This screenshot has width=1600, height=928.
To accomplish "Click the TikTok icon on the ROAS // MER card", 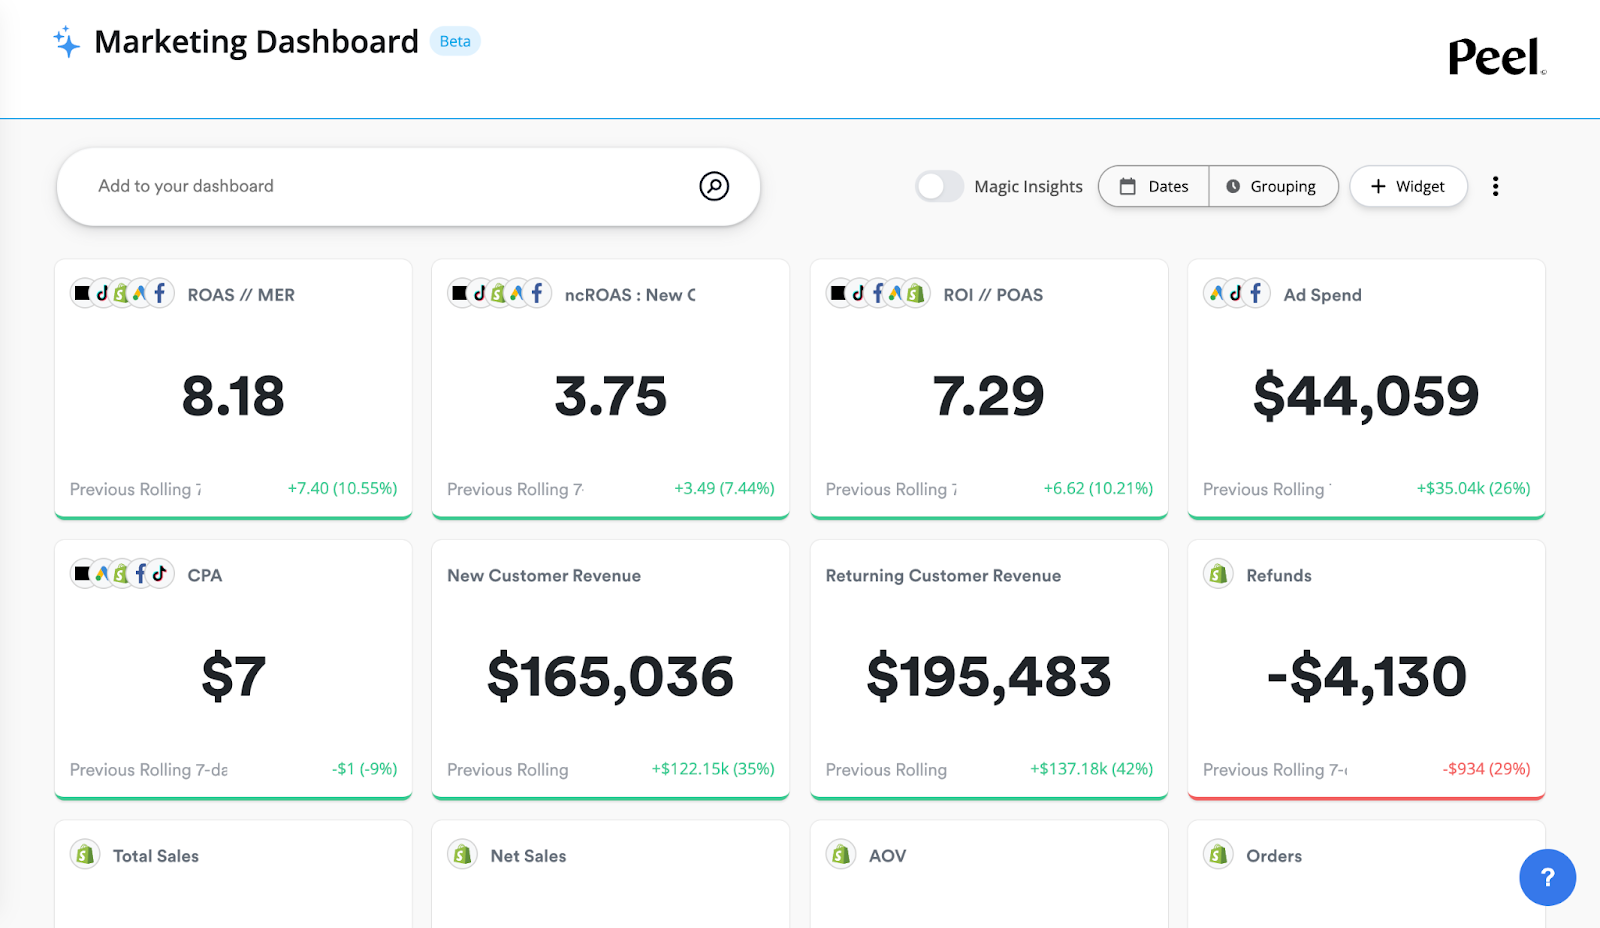I will (x=104, y=293).
